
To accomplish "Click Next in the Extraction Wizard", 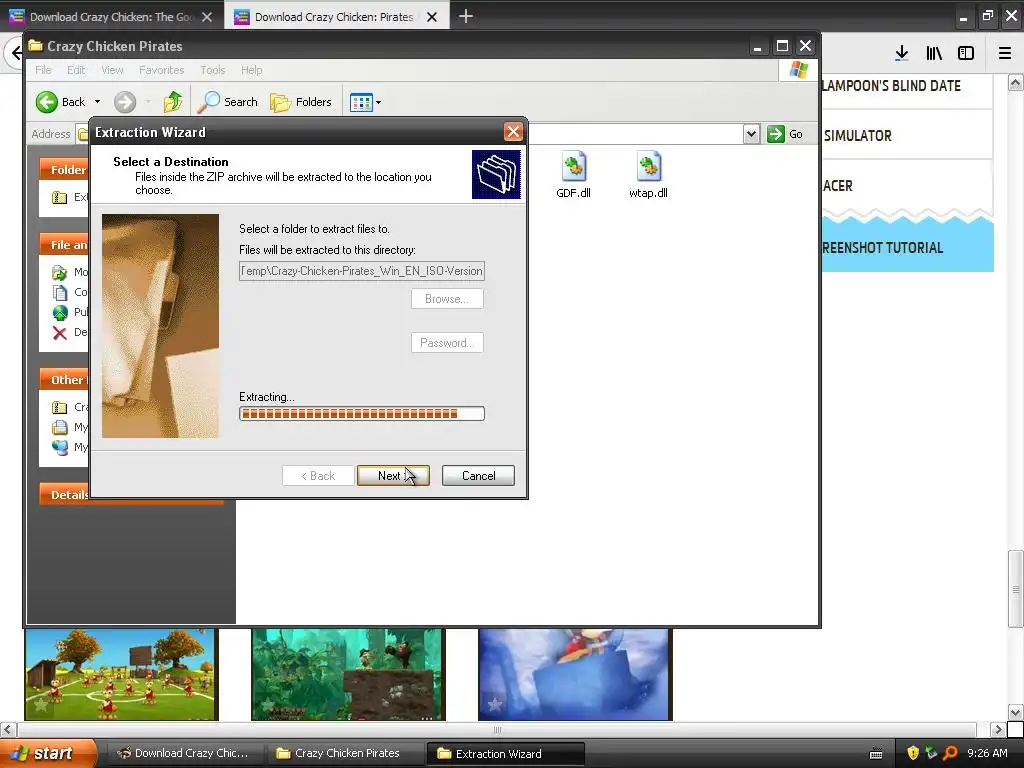I will (x=393, y=475).
